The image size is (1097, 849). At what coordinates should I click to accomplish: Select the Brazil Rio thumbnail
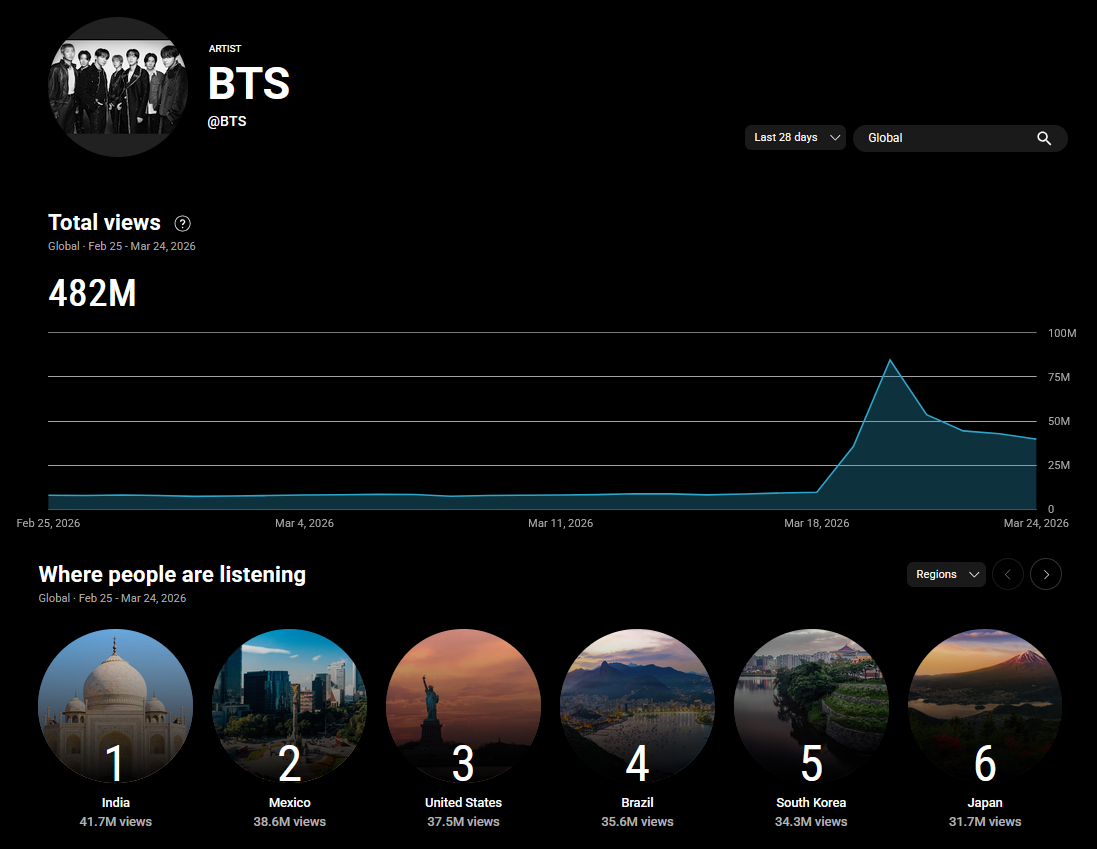click(x=637, y=706)
